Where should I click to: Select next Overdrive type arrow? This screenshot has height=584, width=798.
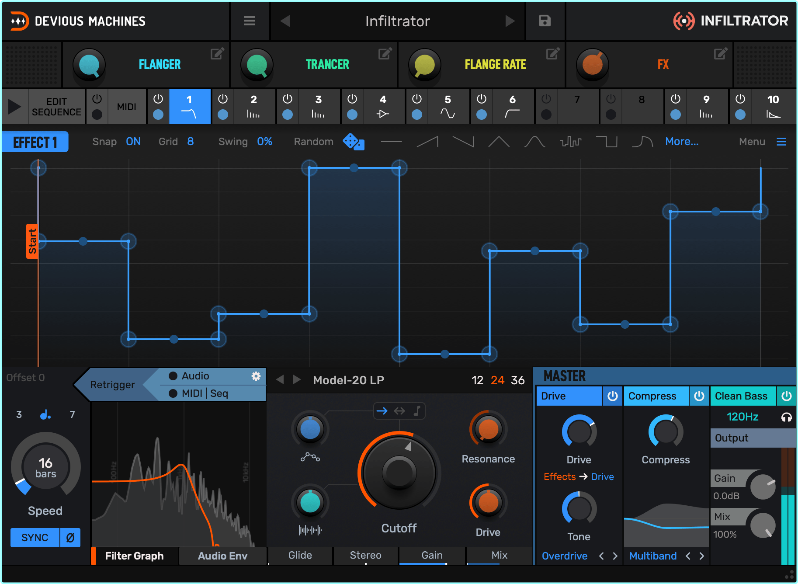pos(615,556)
